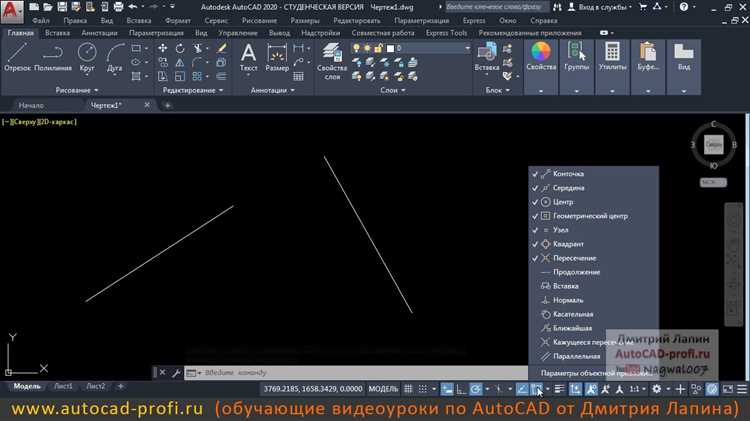Click the ViewCube top face
This screenshot has width=750, height=421.
[x=713, y=144]
